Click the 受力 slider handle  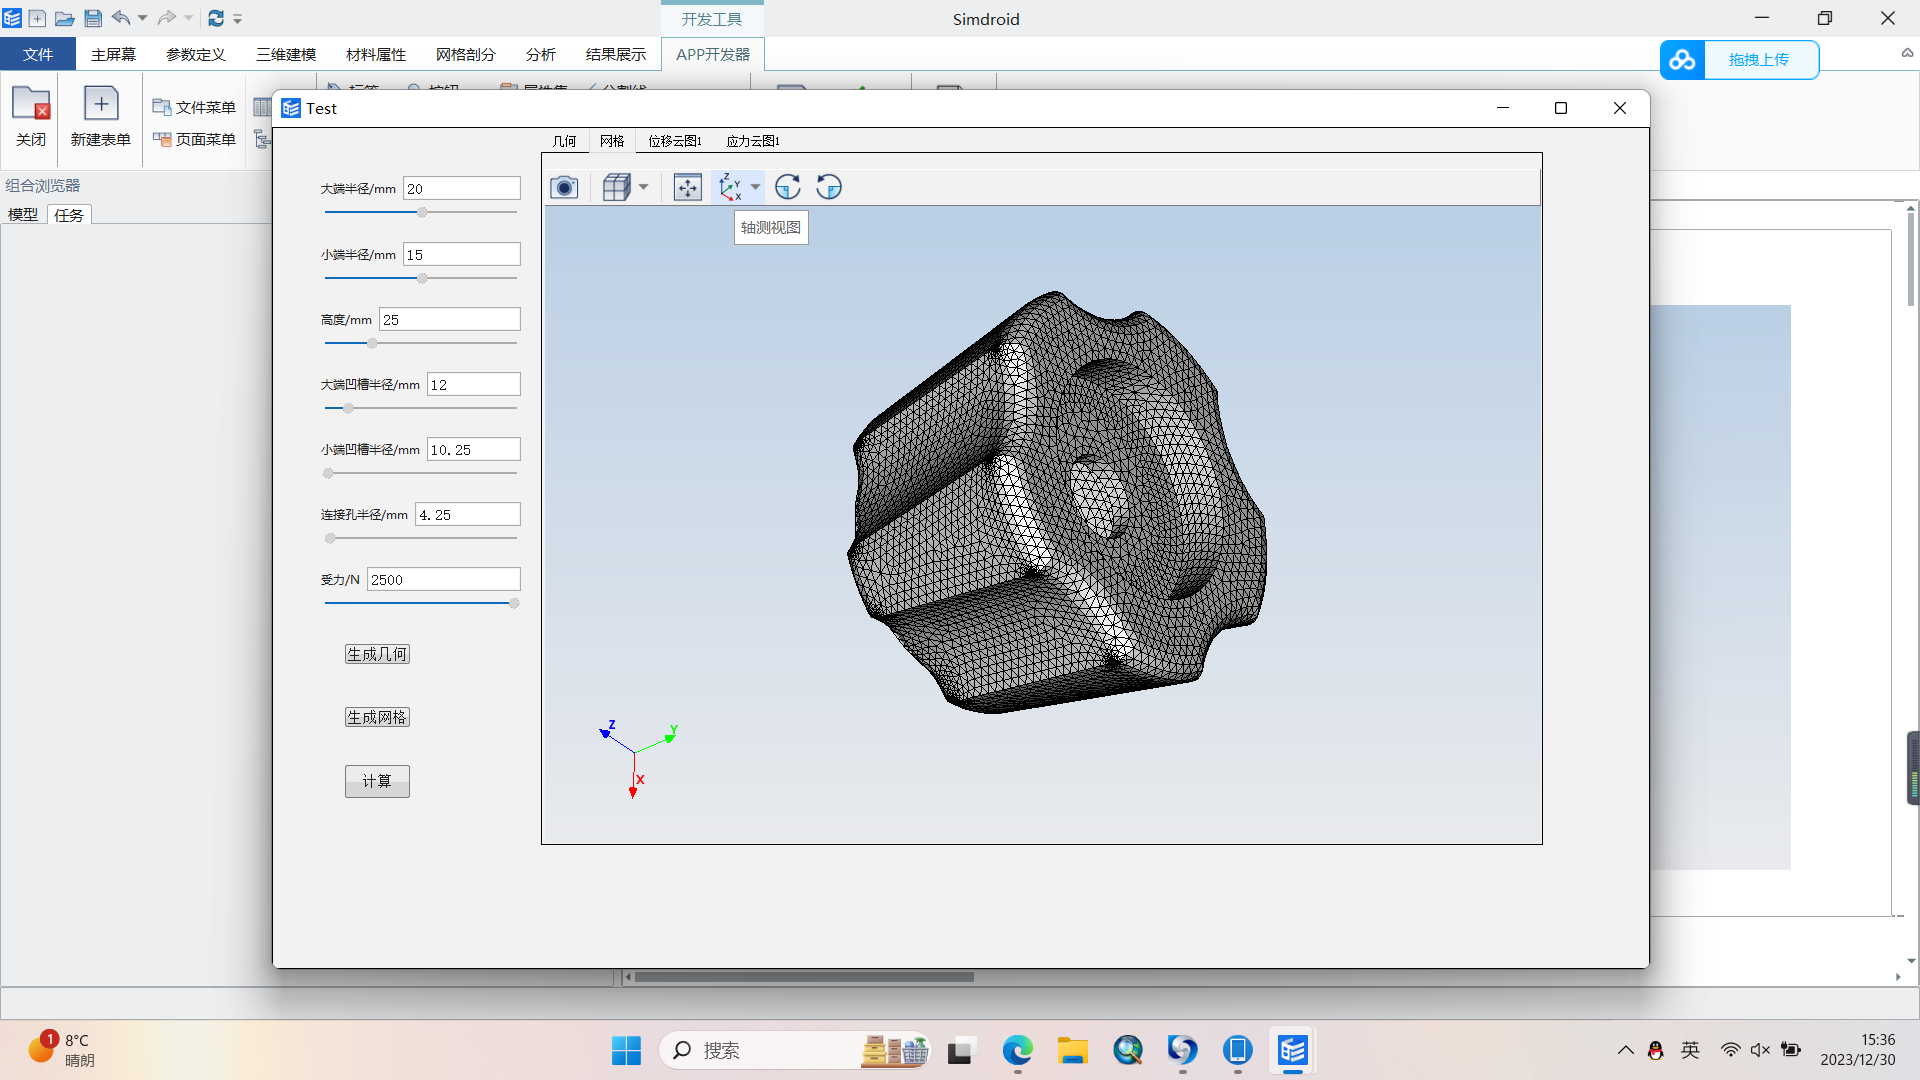coord(514,603)
